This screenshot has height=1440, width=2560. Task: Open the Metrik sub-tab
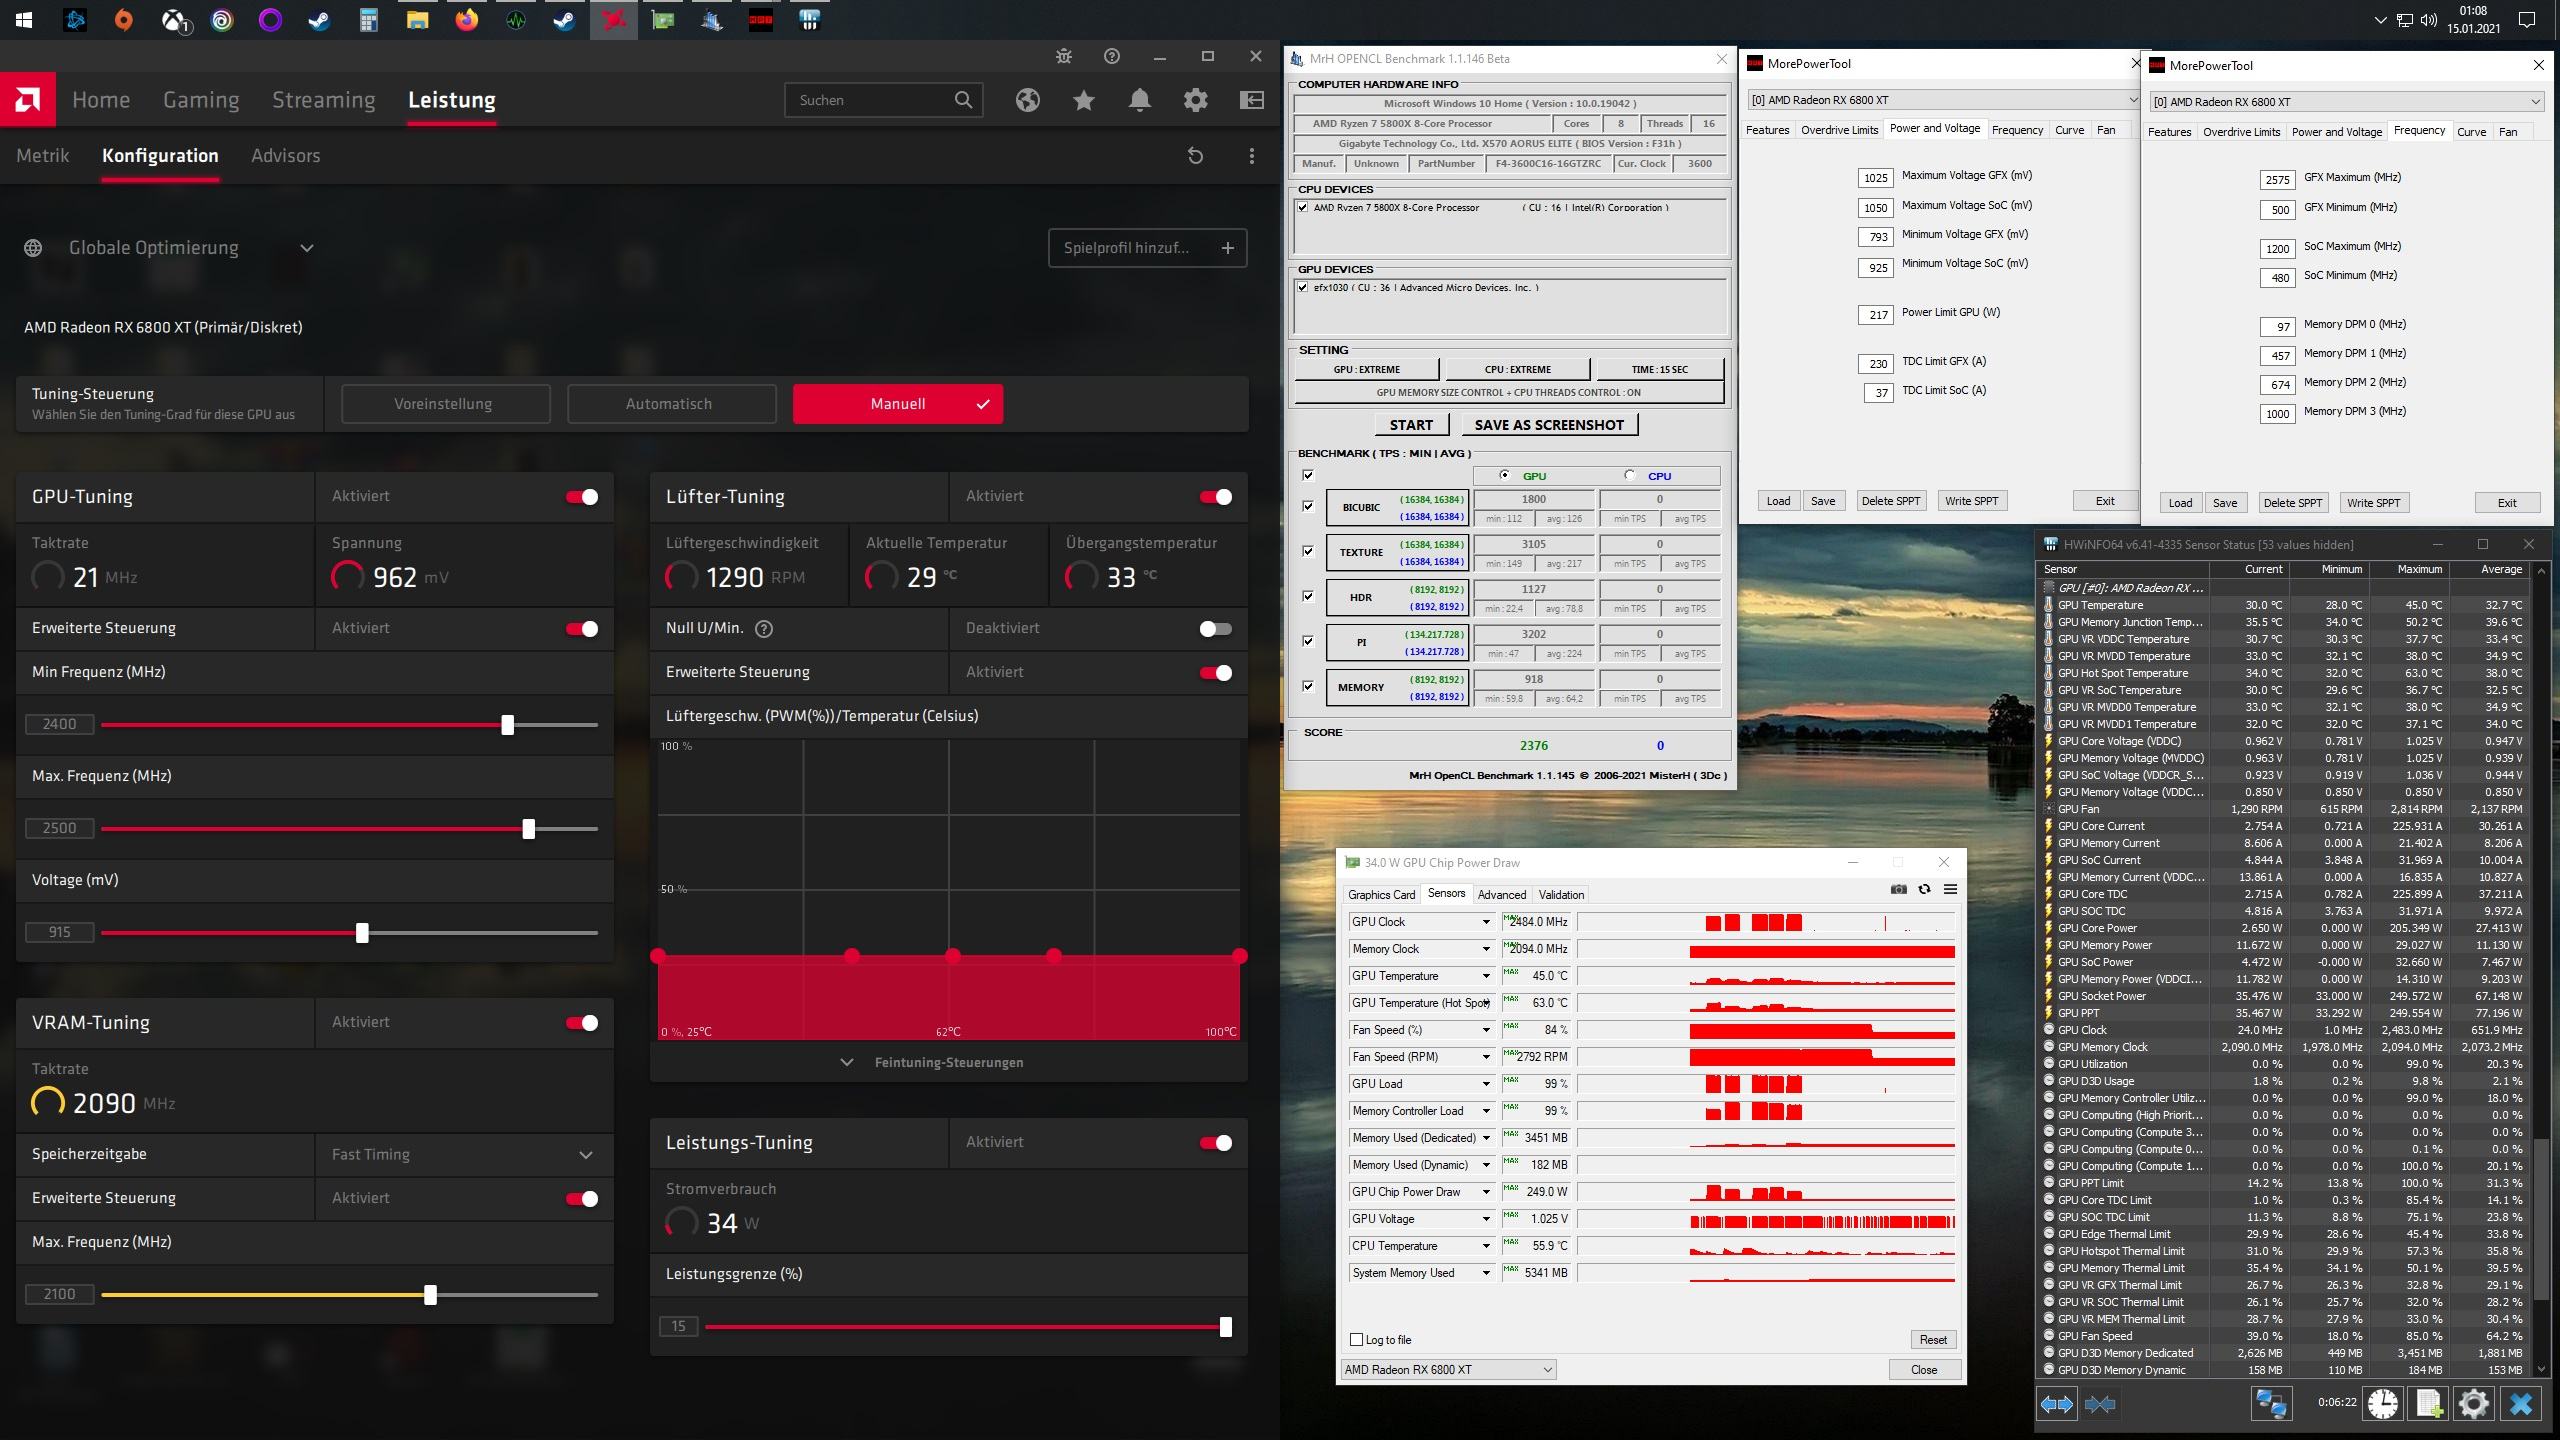pos(43,156)
